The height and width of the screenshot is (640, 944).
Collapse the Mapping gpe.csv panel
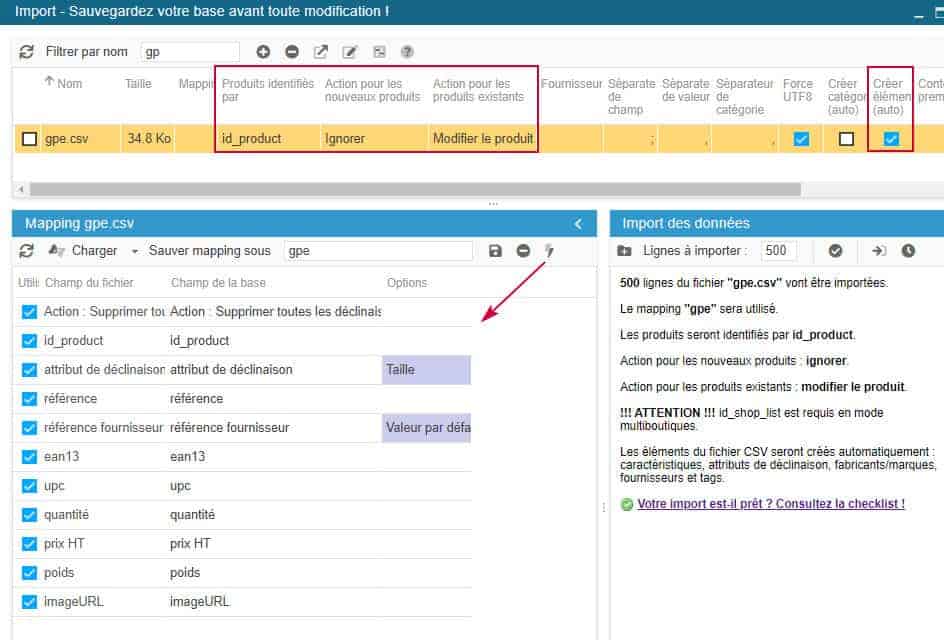point(578,224)
